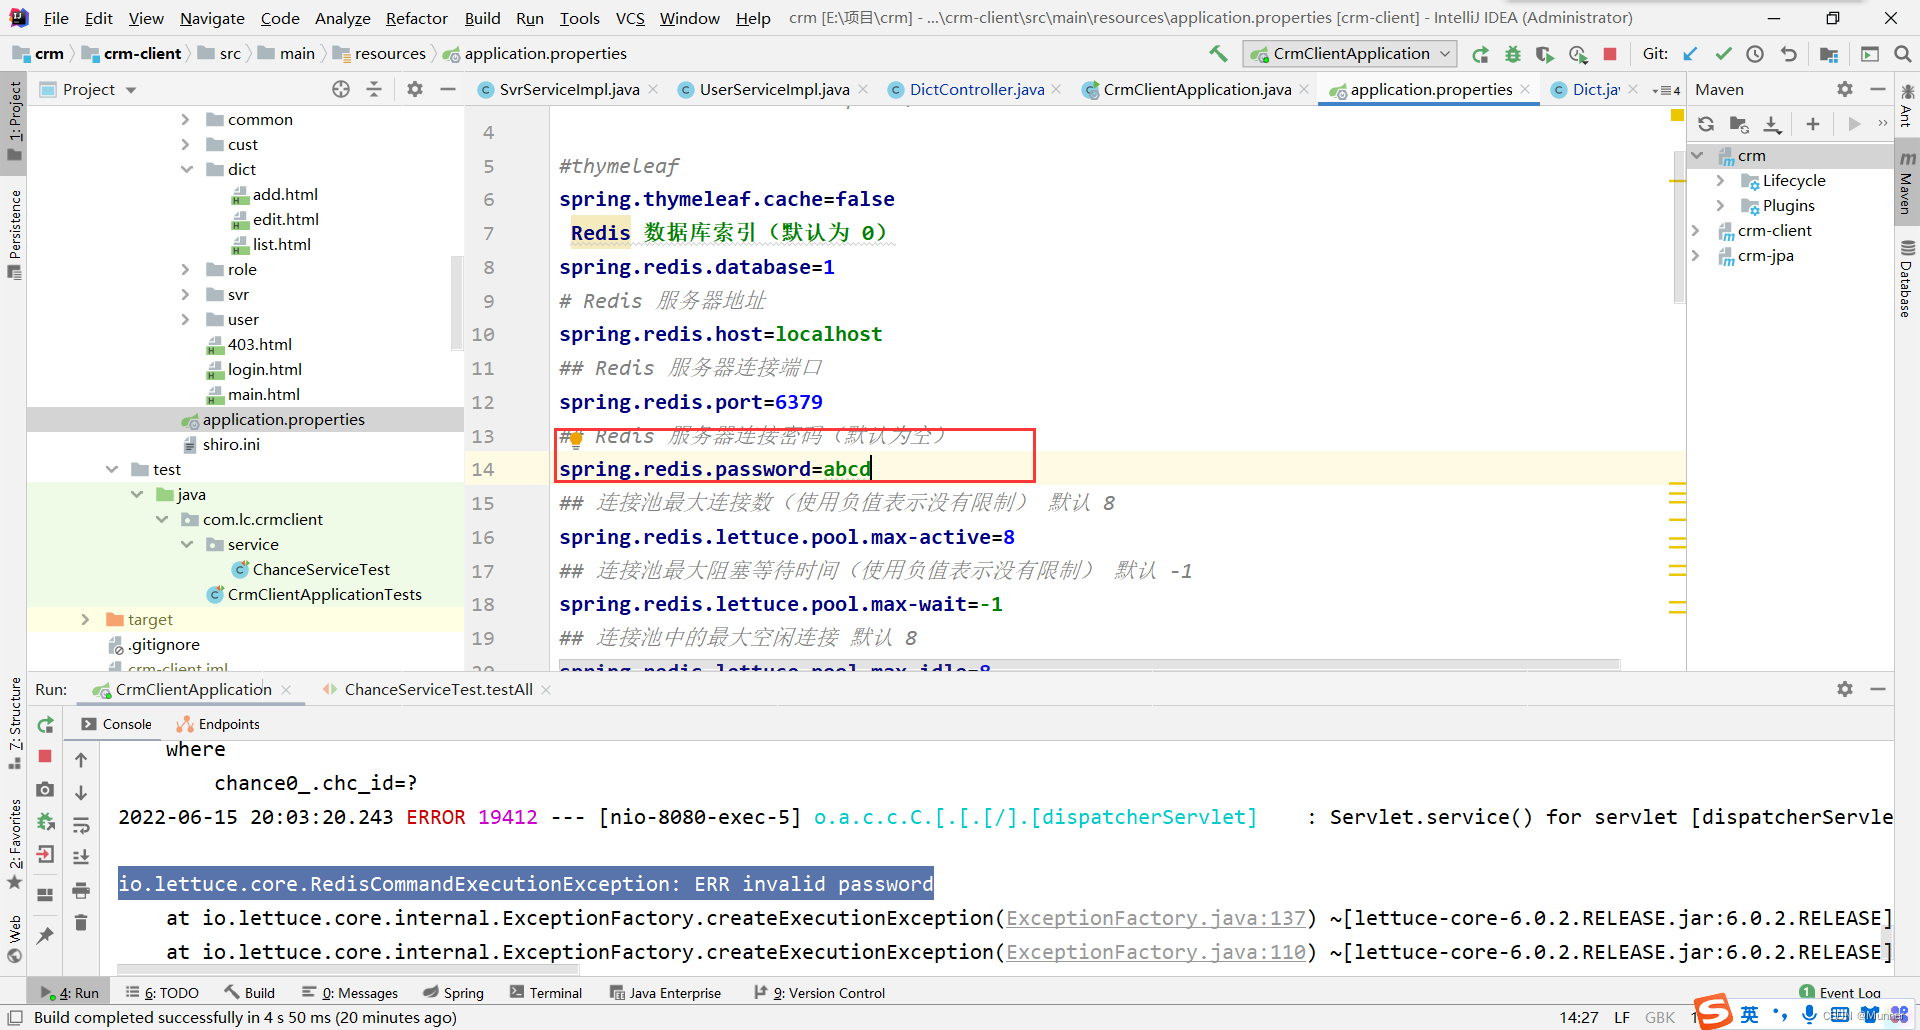Pin the Run tab
This screenshot has height=1030, width=1920.
45,936
